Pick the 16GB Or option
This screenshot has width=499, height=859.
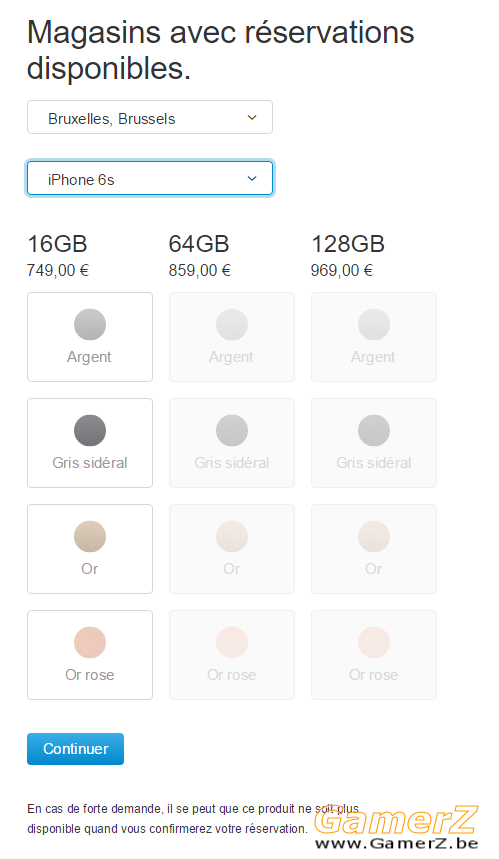pos(90,549)
